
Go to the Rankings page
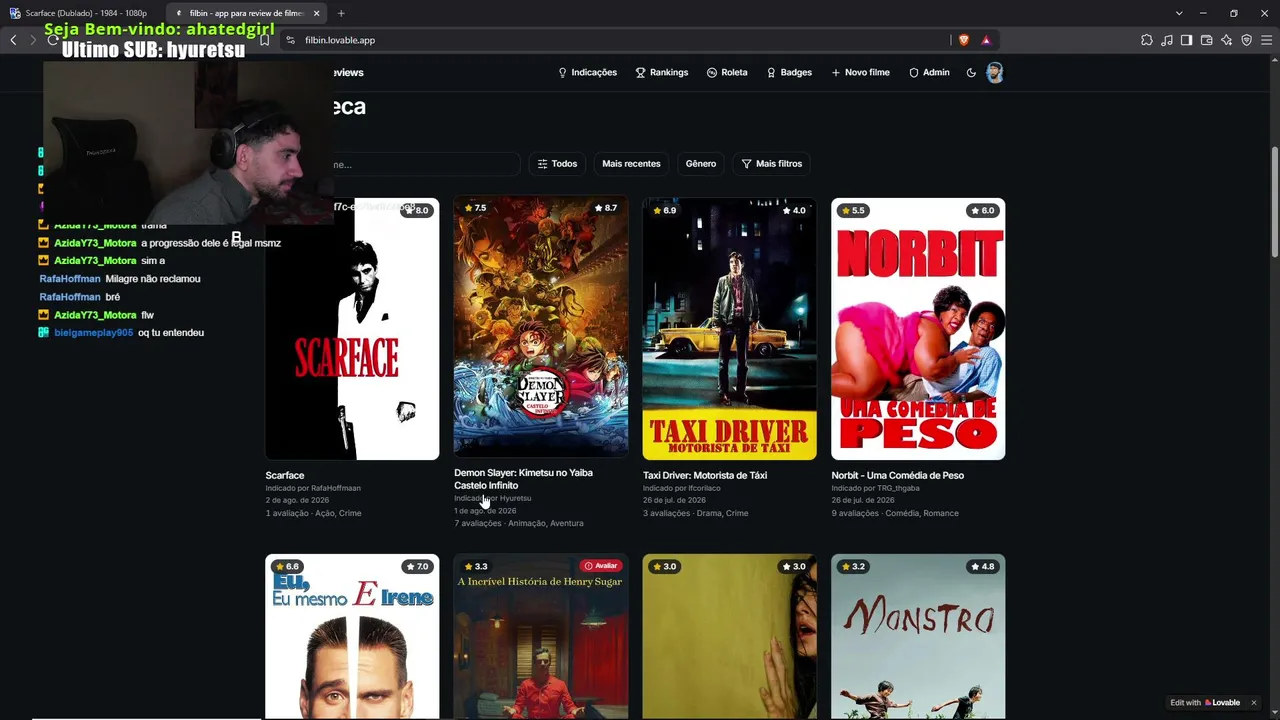(x=662, y=72)
